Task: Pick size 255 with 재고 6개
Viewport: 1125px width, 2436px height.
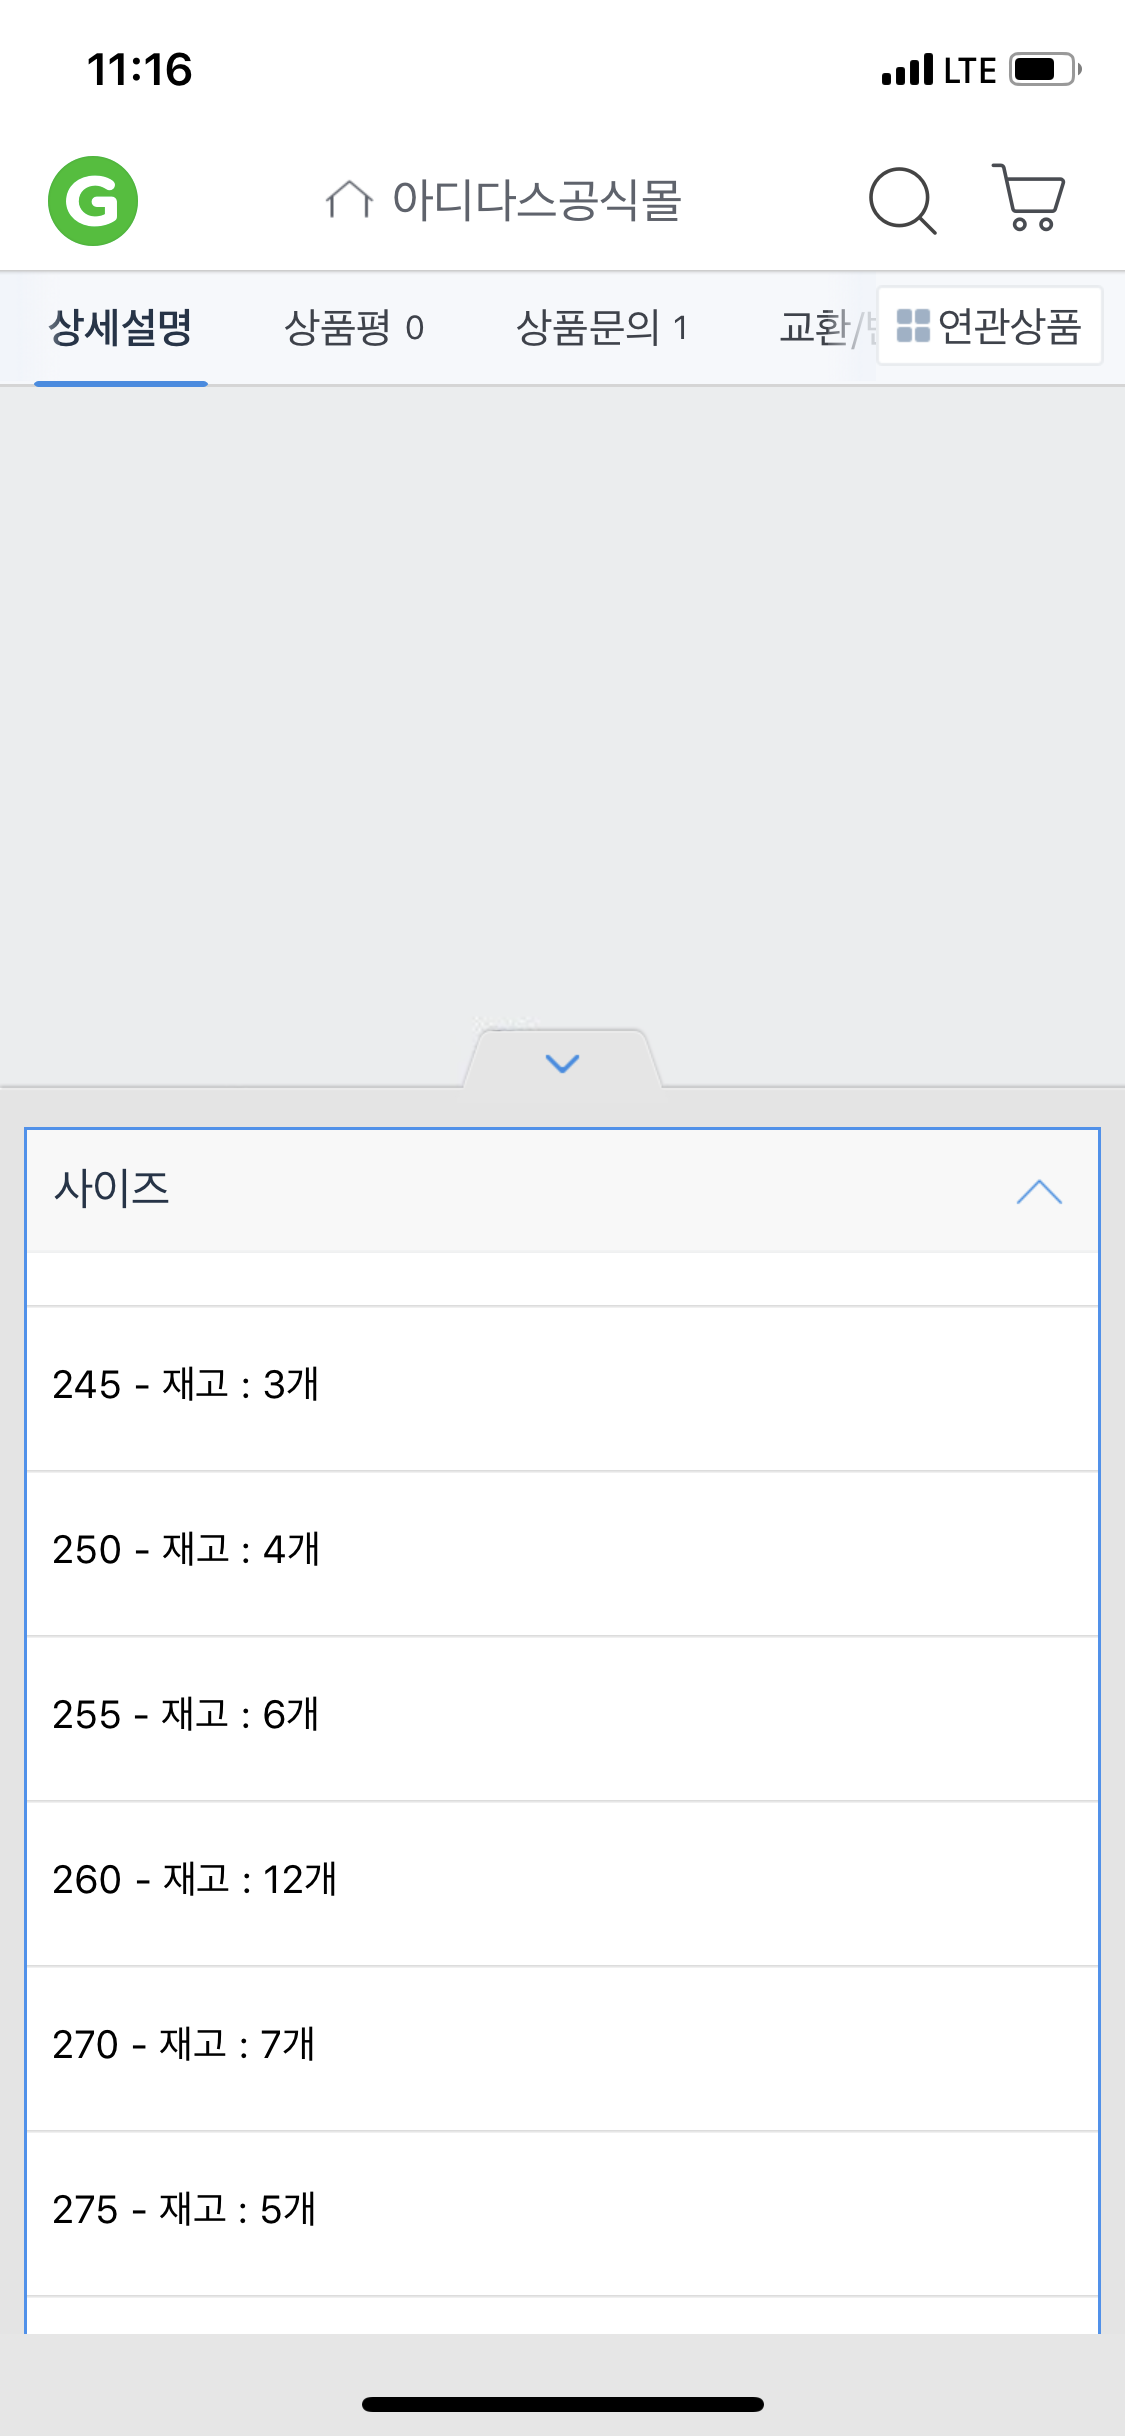Action: point(562,1717)
